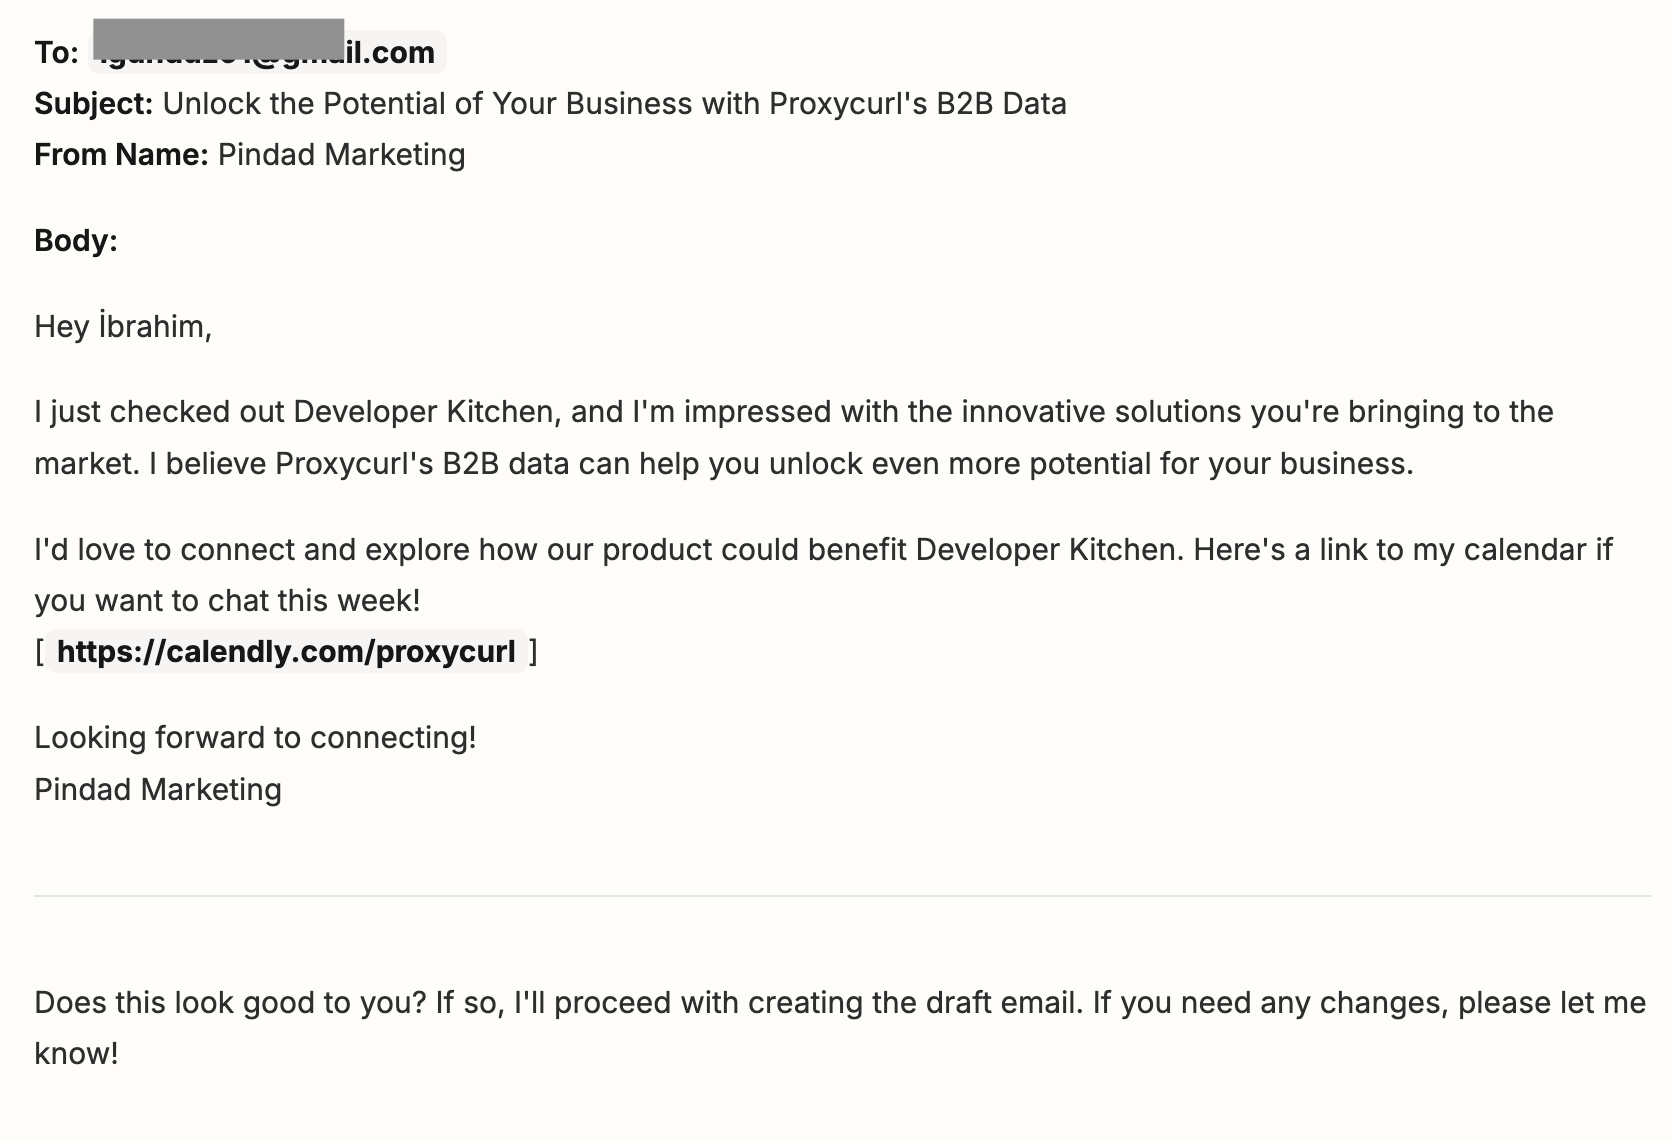The width and height of the screenshot is (1672, 1140).
Task: Open the calendly.com/proxycurl link
Action: [286, 652]
